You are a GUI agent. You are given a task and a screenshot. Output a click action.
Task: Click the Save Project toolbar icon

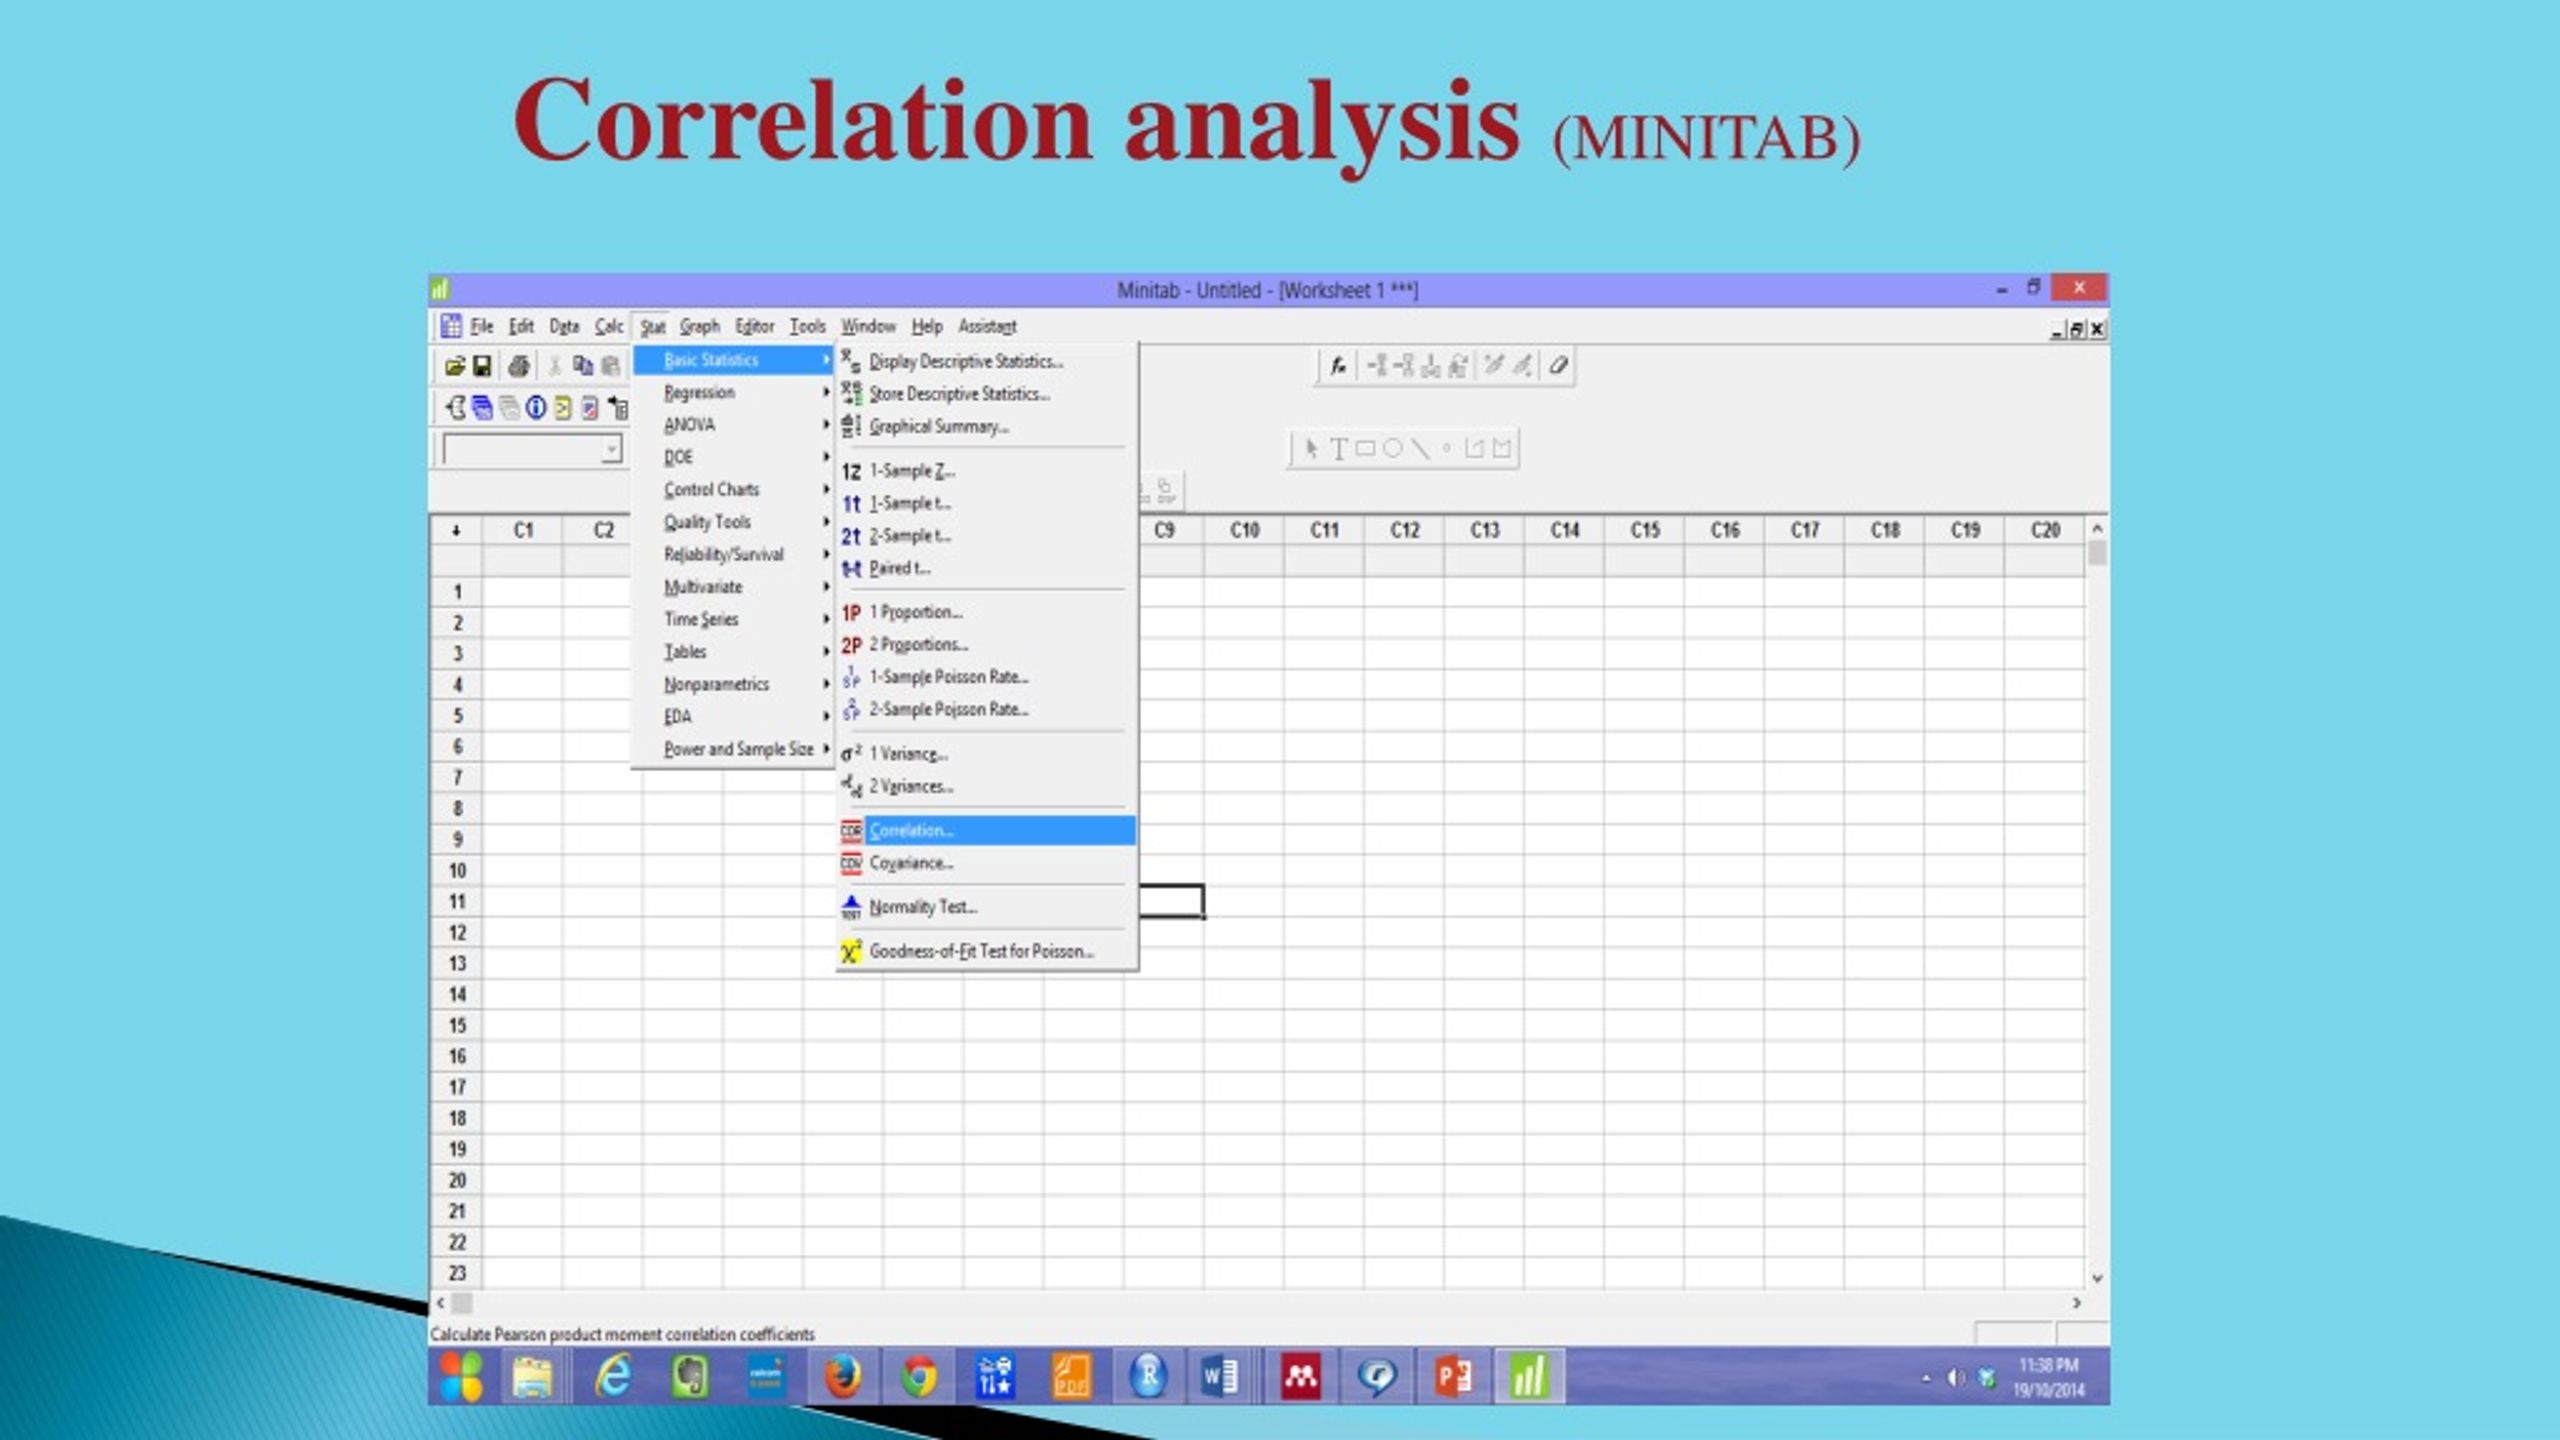tap(481, 368)
